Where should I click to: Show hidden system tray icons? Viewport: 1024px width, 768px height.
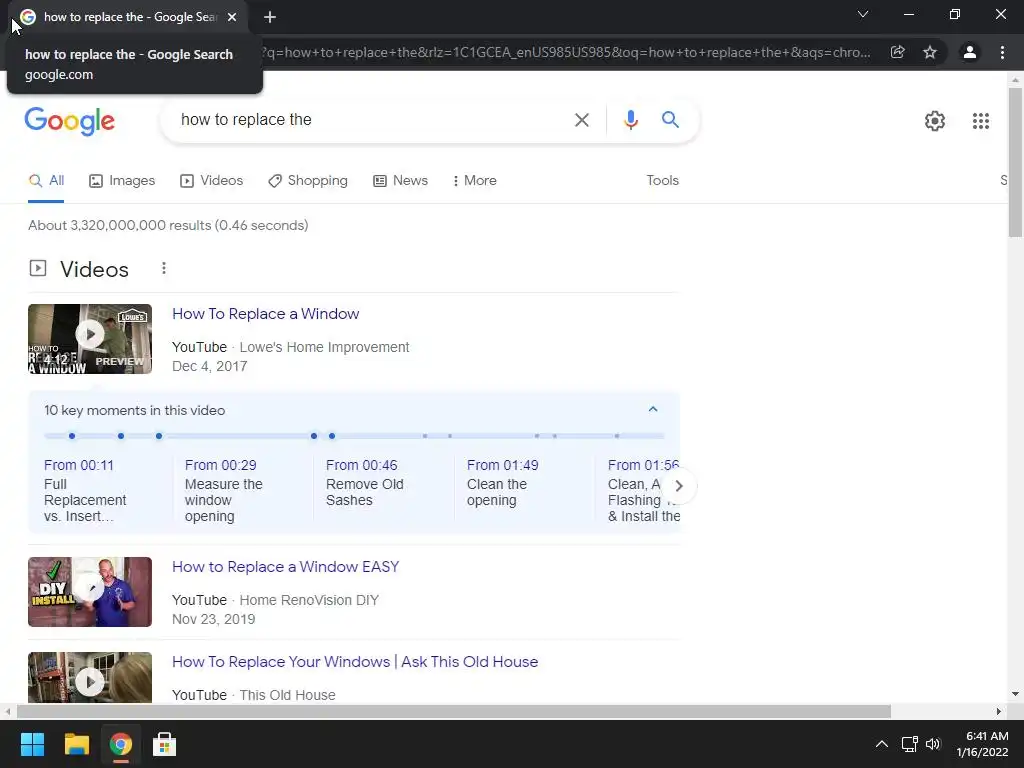click(x=881, y=744)
